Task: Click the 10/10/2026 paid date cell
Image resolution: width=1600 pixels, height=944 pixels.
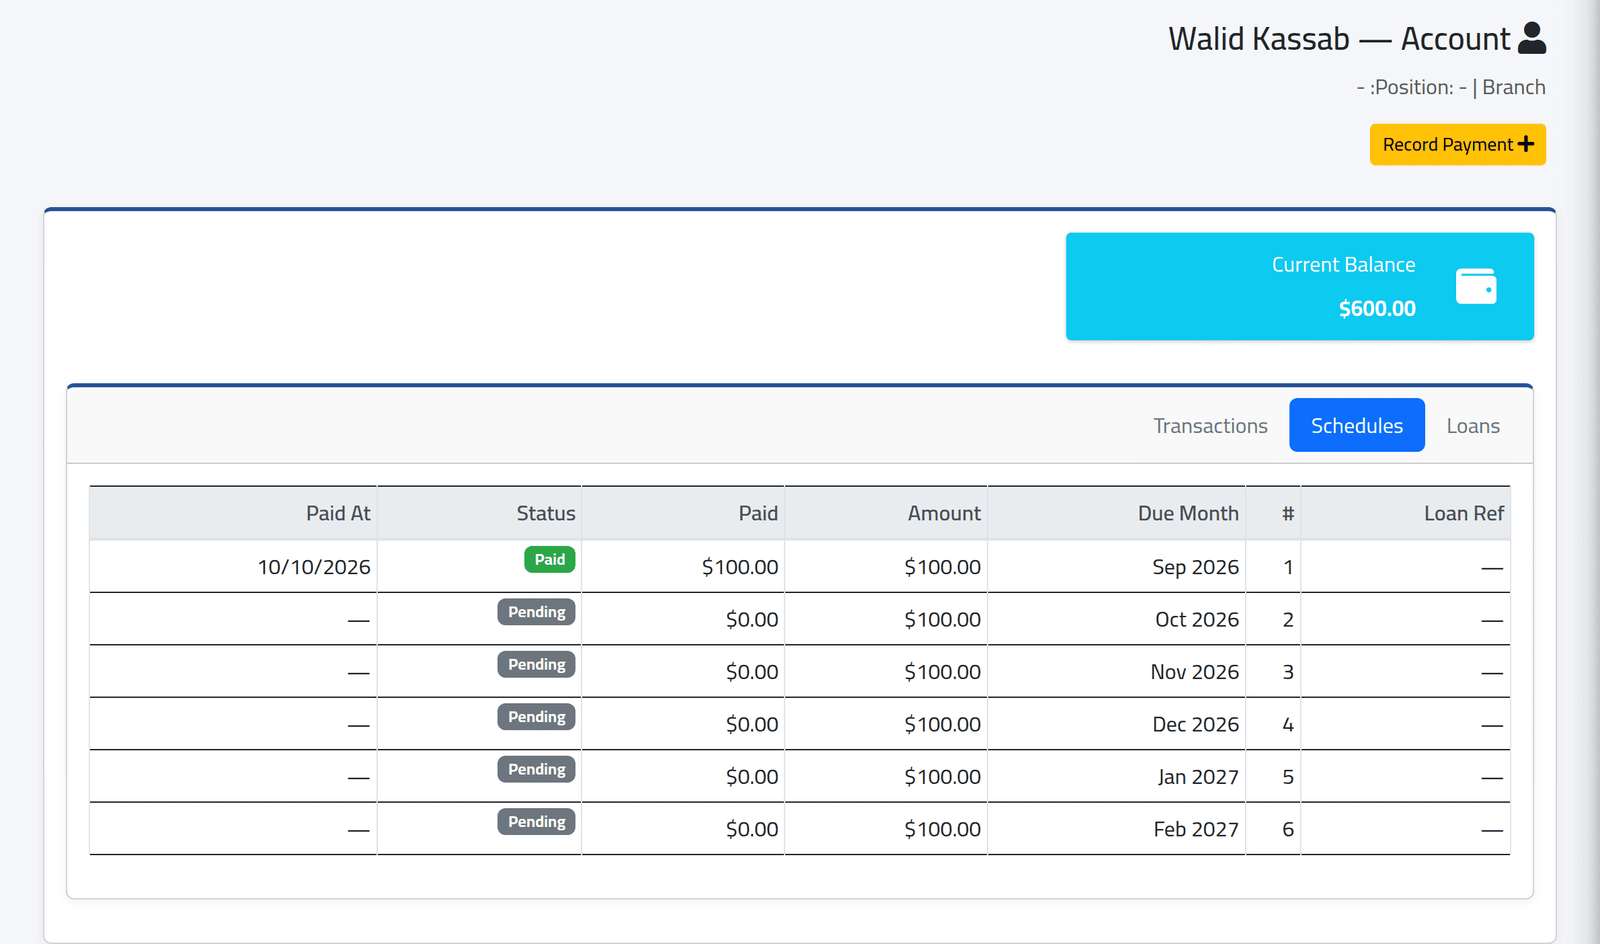Action: (x=233, y=567)
